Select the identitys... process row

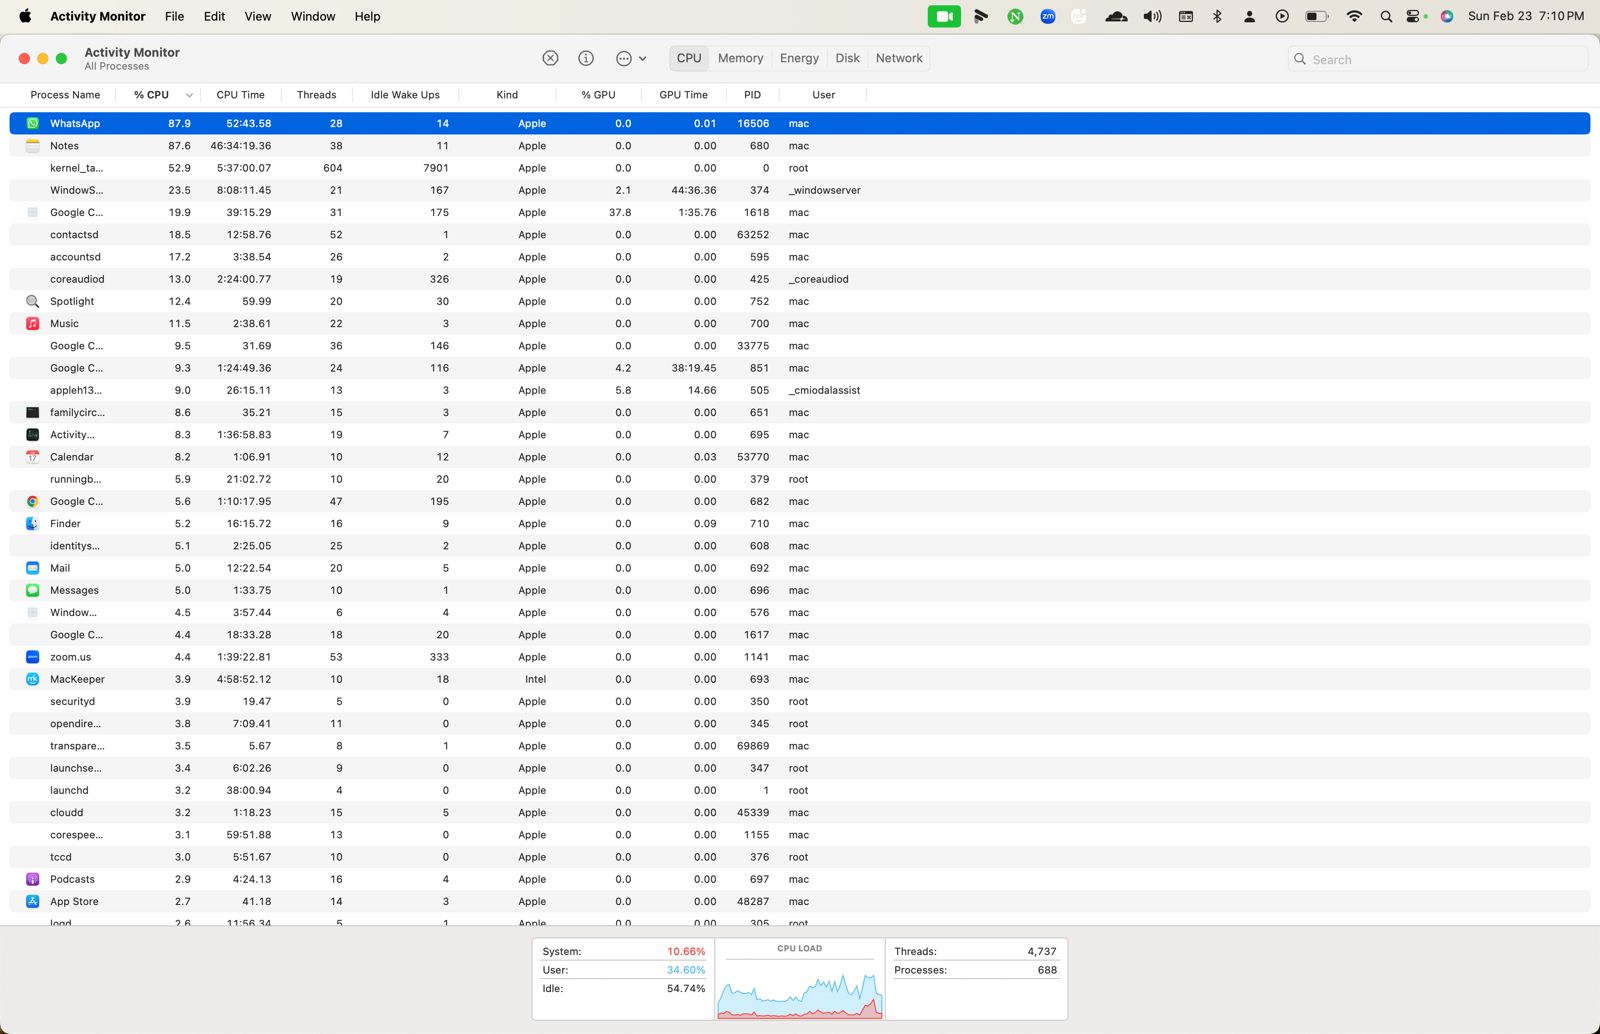[800, 546]
